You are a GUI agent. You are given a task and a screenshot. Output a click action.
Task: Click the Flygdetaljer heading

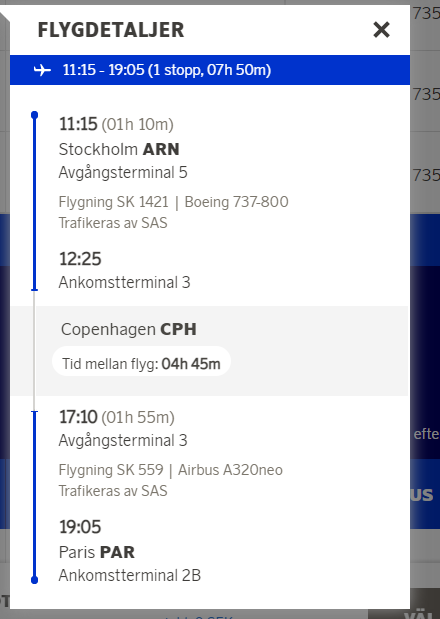click(x=111, y=30)
